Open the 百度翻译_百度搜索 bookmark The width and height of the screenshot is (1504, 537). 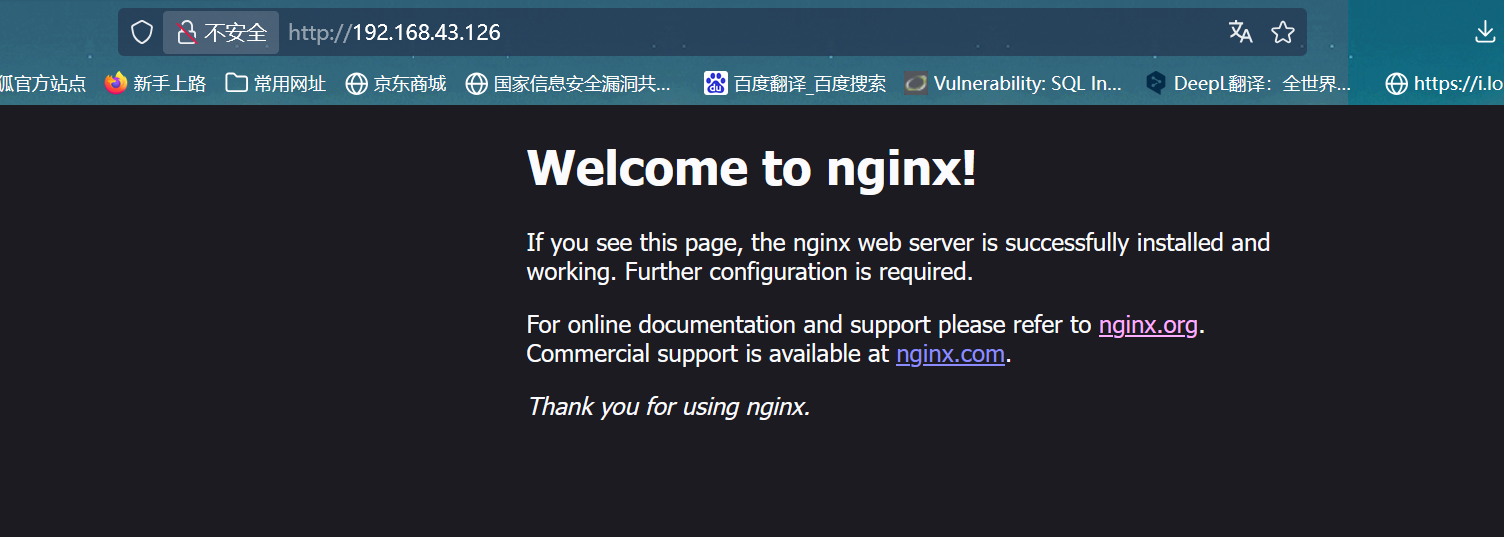[x=795, y=84]
